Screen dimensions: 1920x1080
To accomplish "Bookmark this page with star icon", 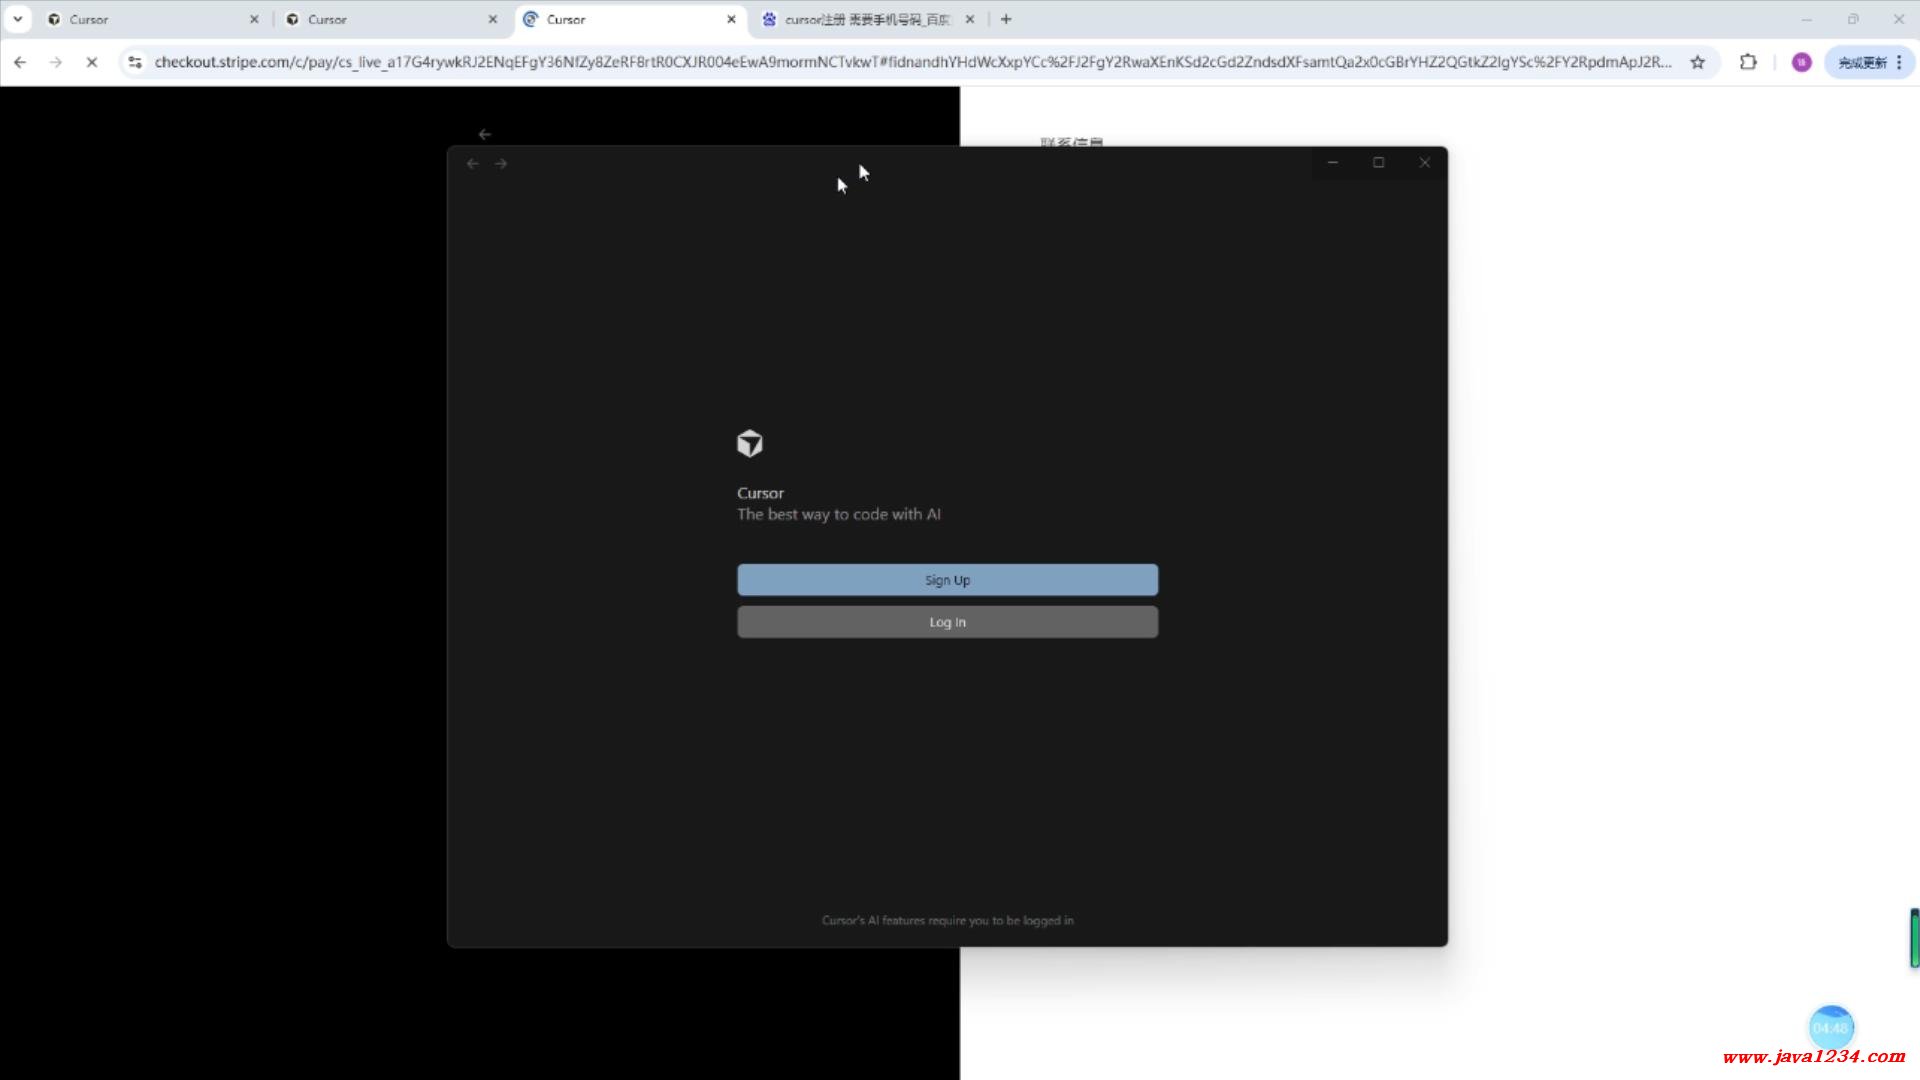I will pos(1697,62).
